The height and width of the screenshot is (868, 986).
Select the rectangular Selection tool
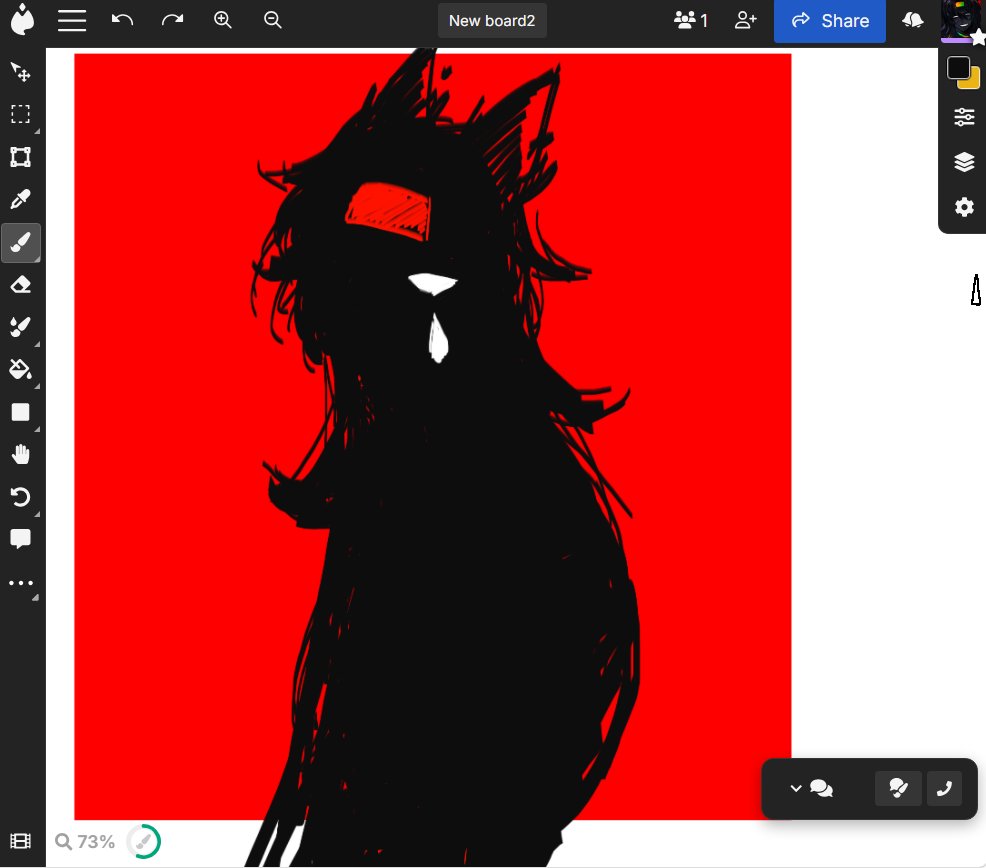click(21, 114)
